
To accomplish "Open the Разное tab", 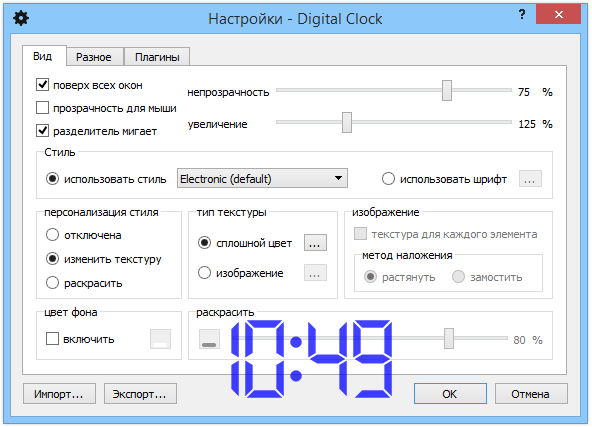I will coord(94,57).
